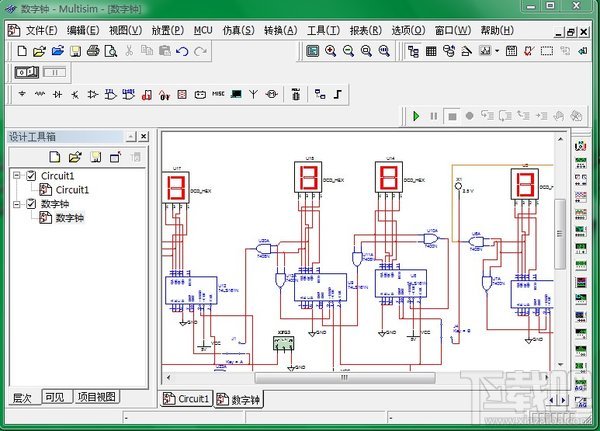Click the Run simulation green play button

coord(417,116)
